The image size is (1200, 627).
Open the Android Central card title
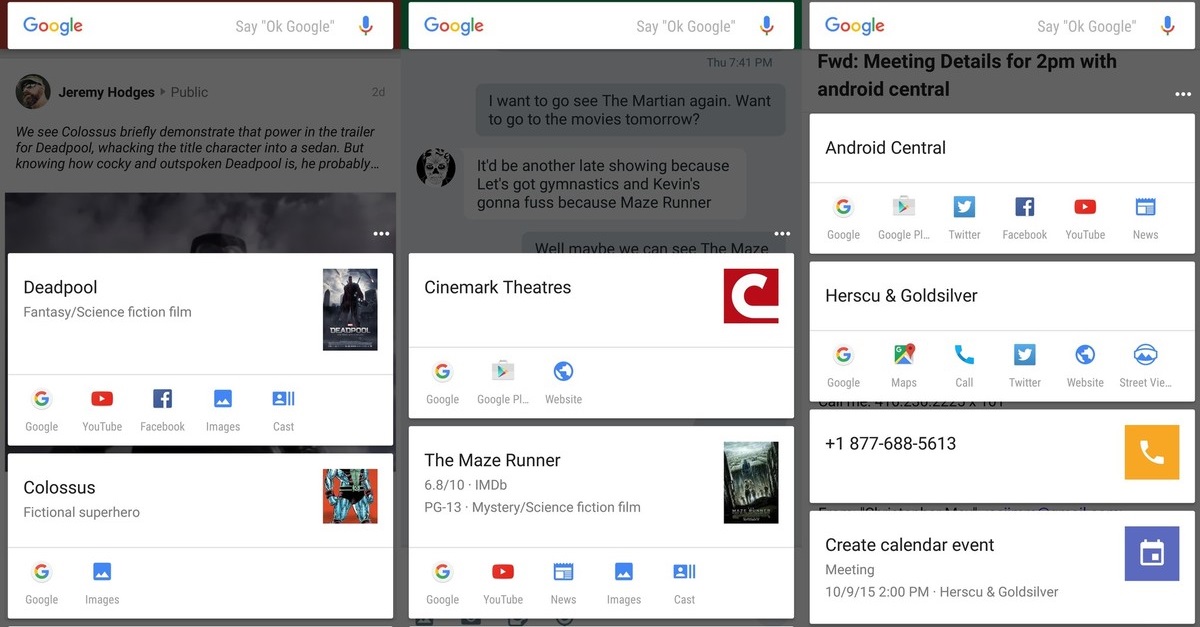pyautogui.click(x=885, y=147)
